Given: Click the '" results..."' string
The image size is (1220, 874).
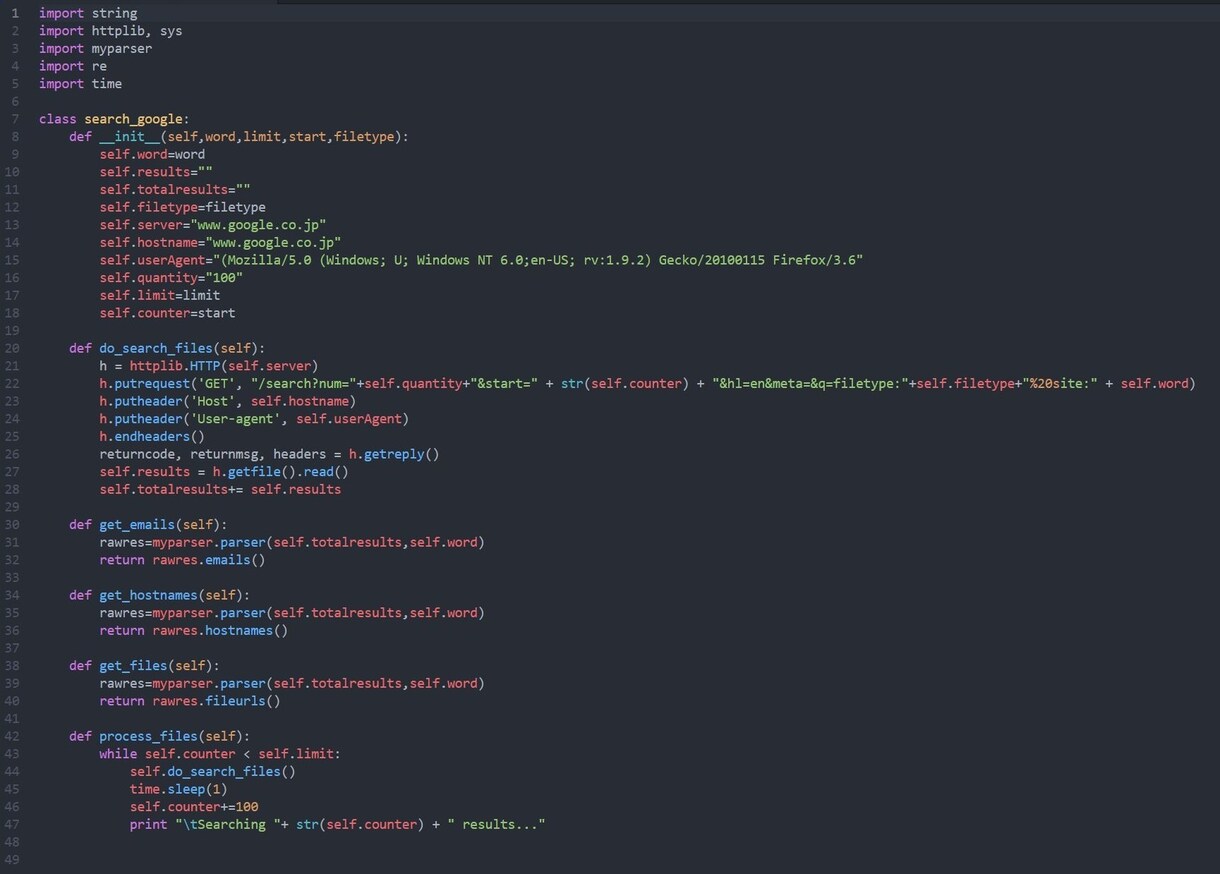Looking at the screenshot, I should pos(497,825).
